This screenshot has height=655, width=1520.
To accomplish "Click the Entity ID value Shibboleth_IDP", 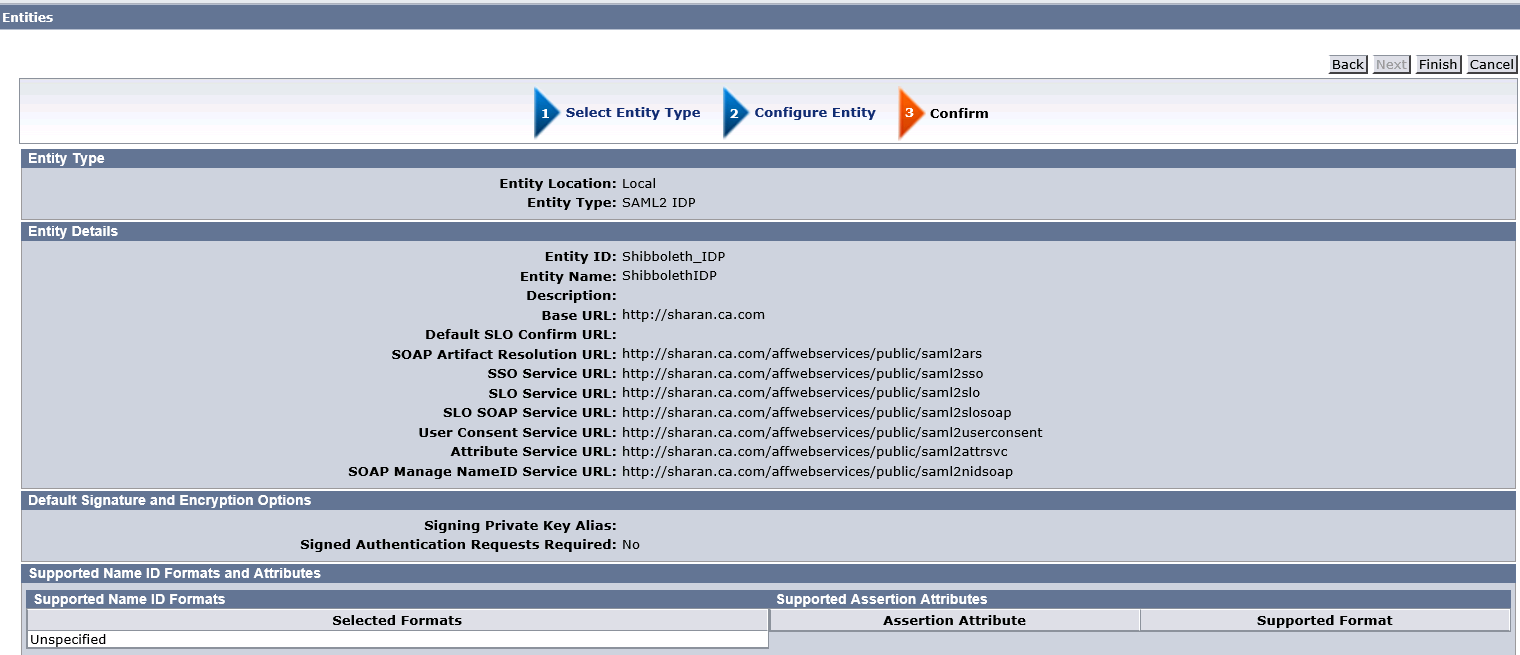I will [x=673, y=257].
